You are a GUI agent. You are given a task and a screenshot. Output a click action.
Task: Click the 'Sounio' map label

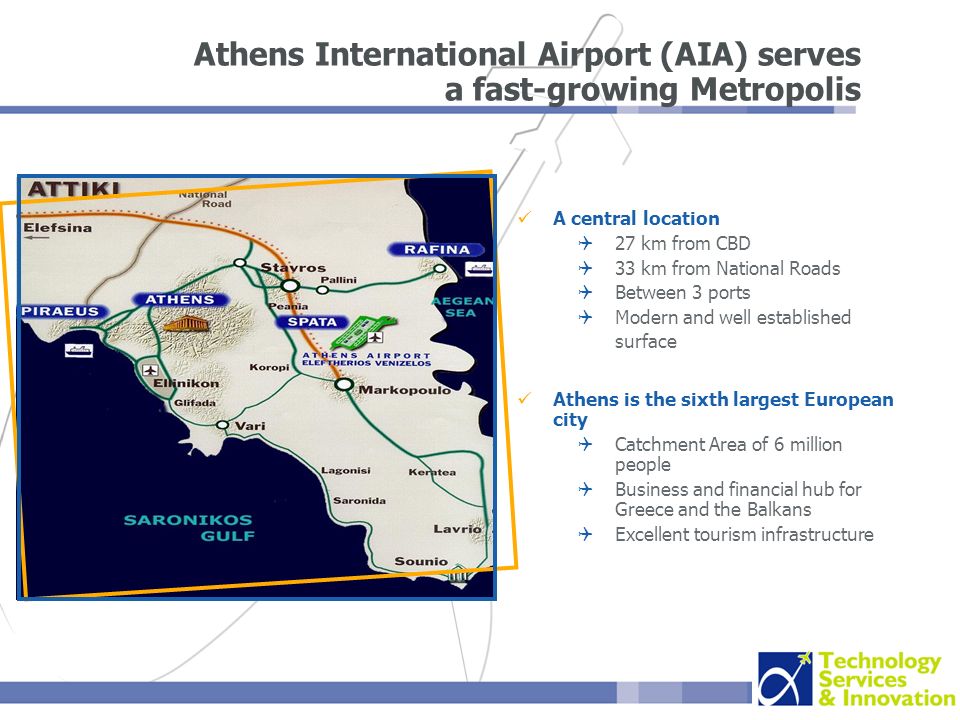point(421,561)
